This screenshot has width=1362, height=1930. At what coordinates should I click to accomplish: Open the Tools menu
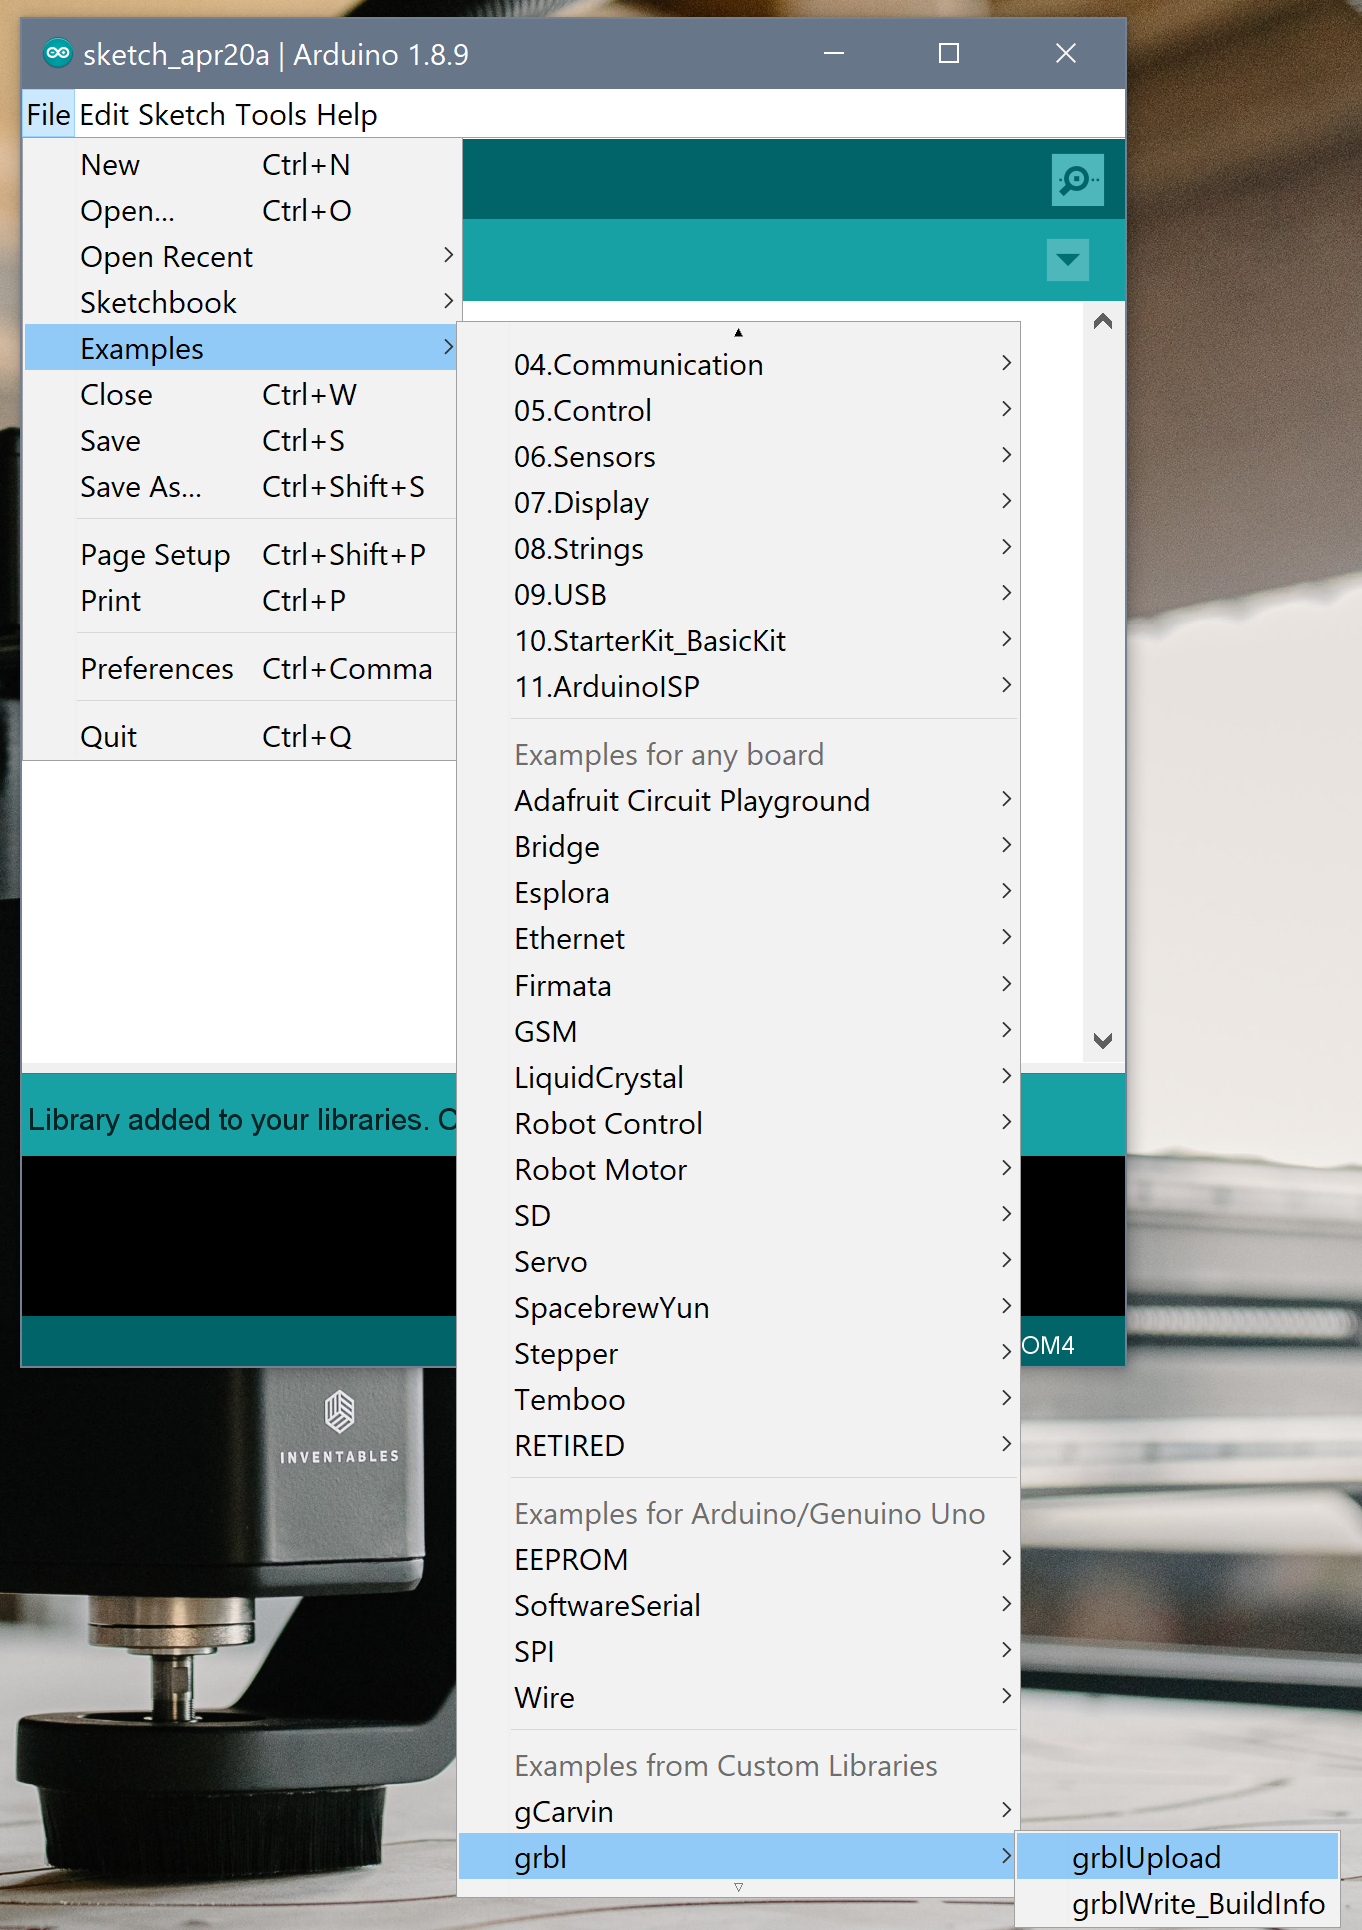pyautogui.click(x=271, y=115)
